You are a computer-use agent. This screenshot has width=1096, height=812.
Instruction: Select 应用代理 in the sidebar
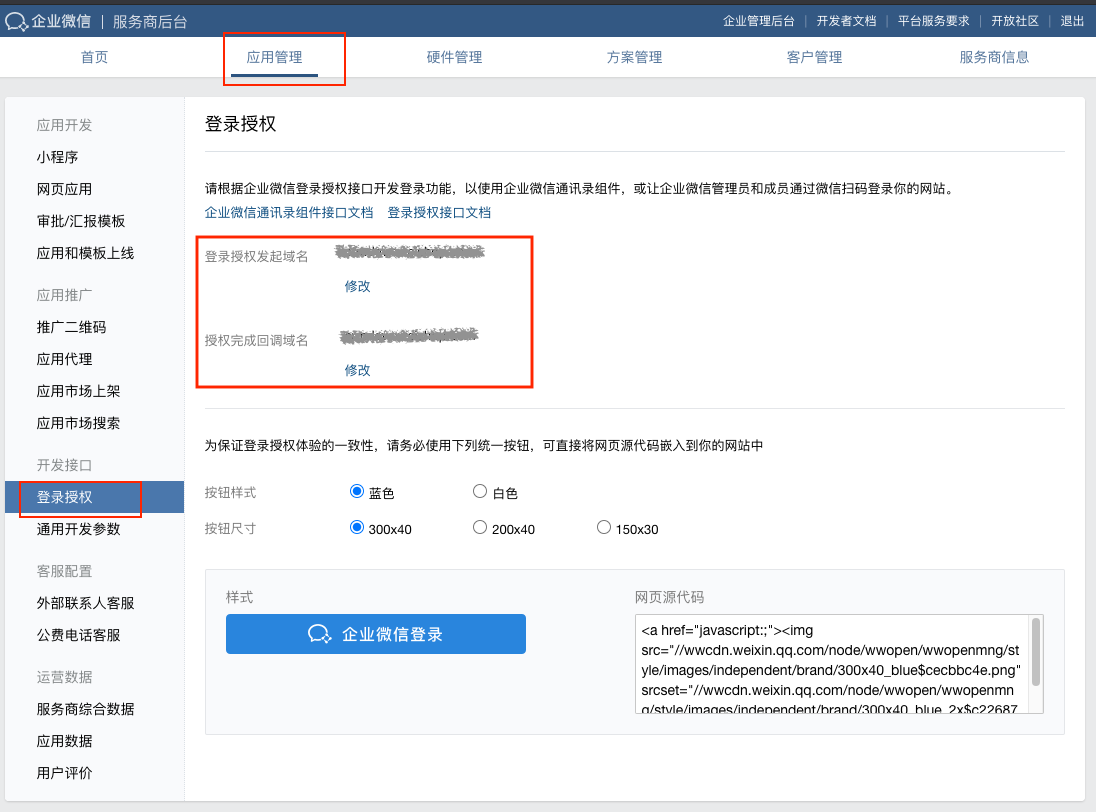[64, 359]
